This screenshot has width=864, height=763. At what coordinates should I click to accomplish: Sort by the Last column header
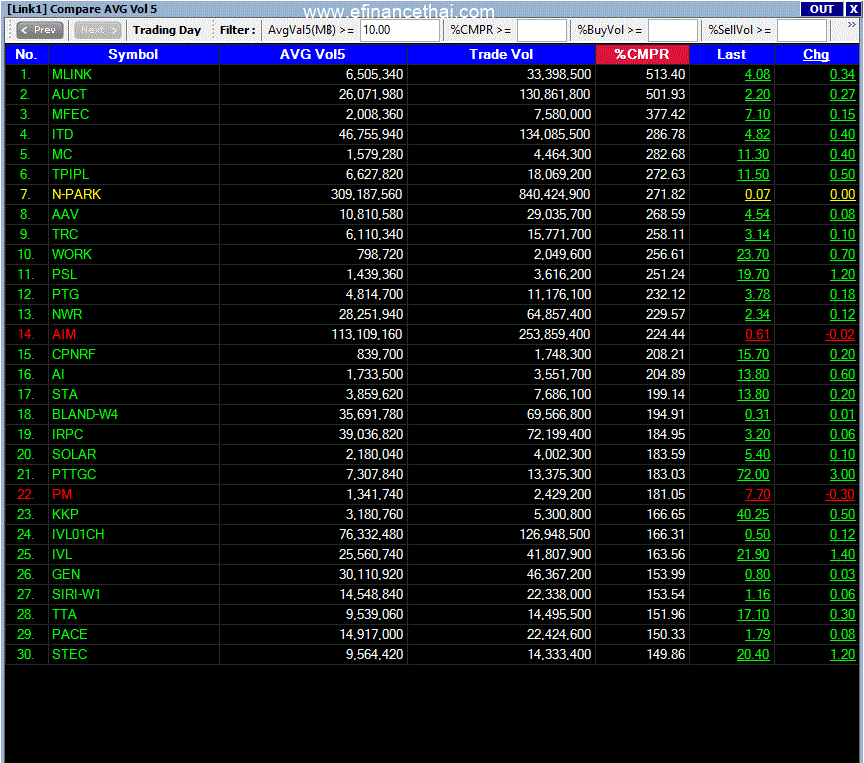point(732,55)
